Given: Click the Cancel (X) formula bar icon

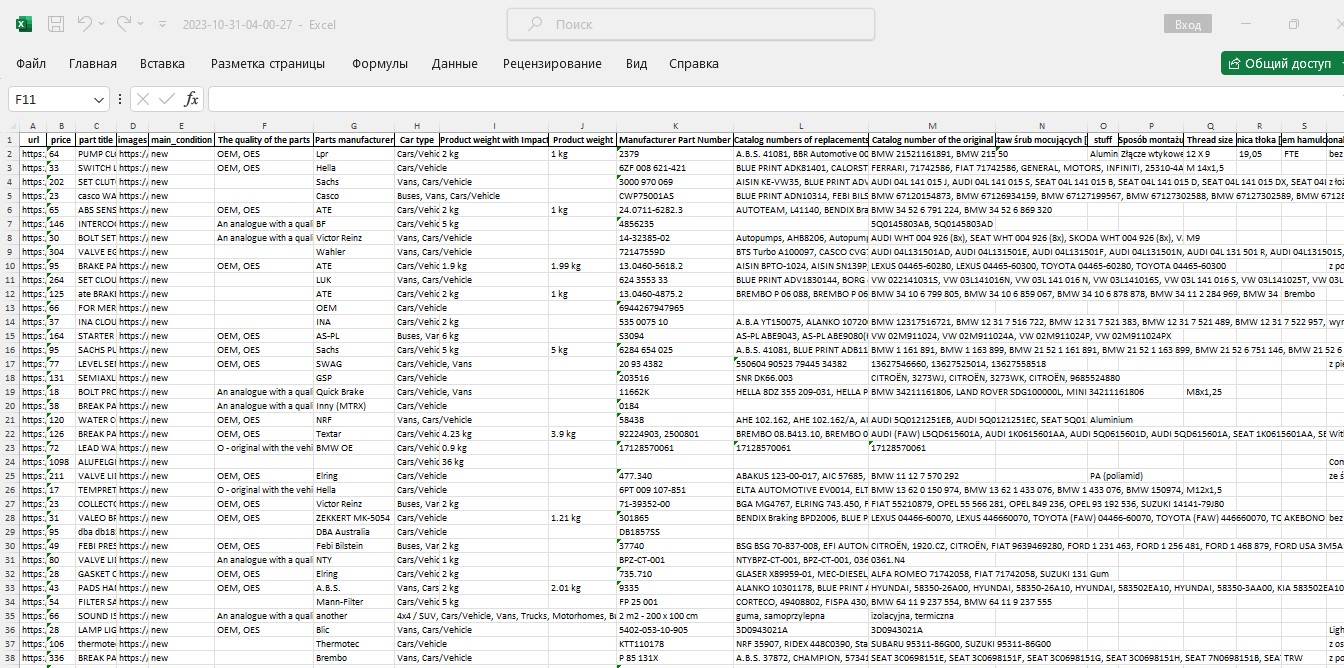Looking at the screenshot, I should pos(142,99).
